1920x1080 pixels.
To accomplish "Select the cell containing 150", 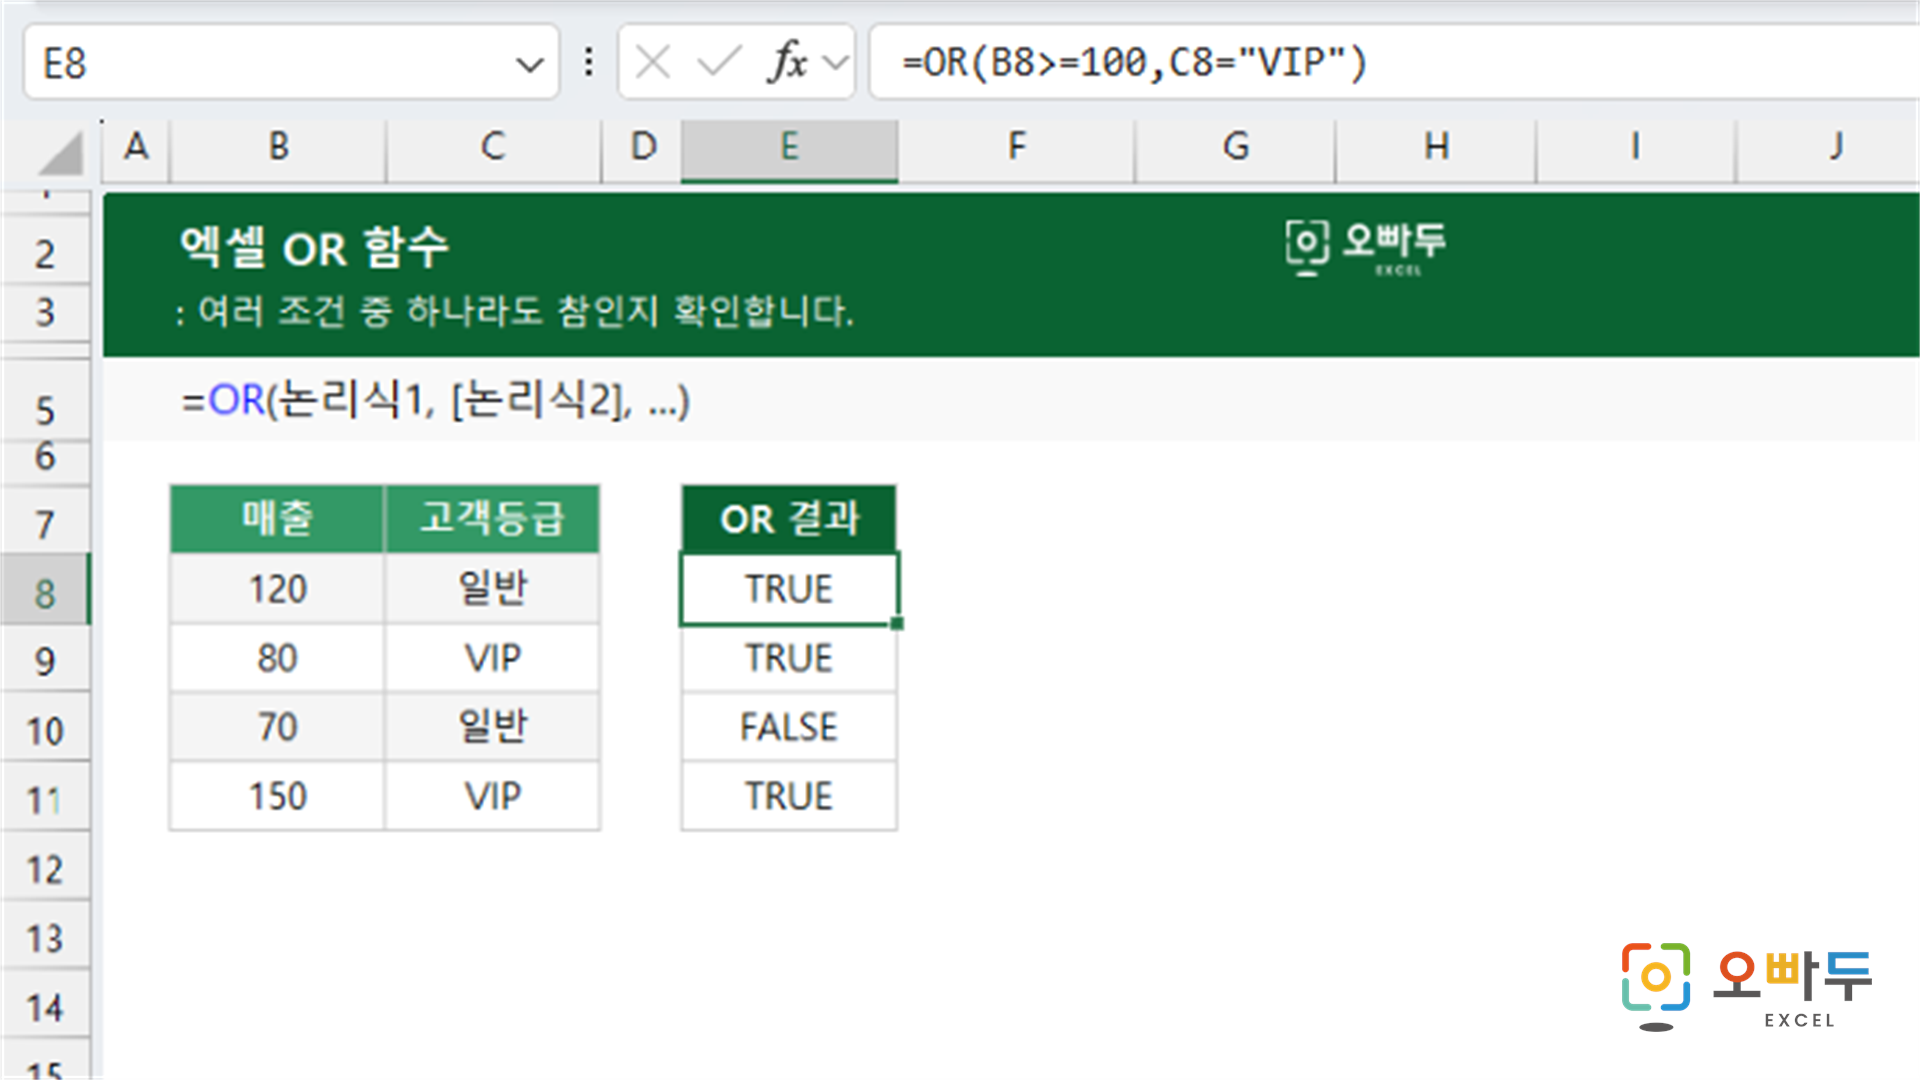I will point(277,796).
